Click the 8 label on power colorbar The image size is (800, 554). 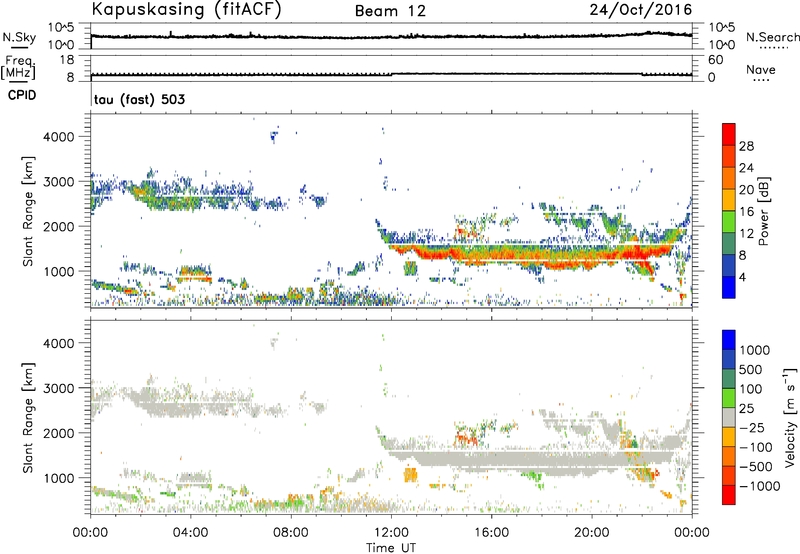point(742,256)
